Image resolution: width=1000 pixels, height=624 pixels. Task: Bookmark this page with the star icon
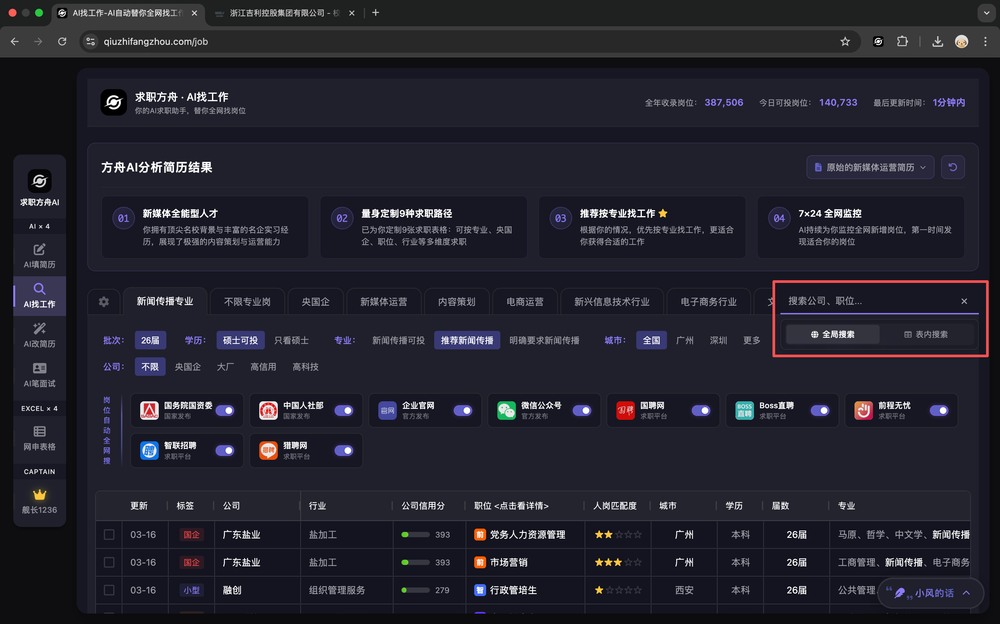[845, 42]
